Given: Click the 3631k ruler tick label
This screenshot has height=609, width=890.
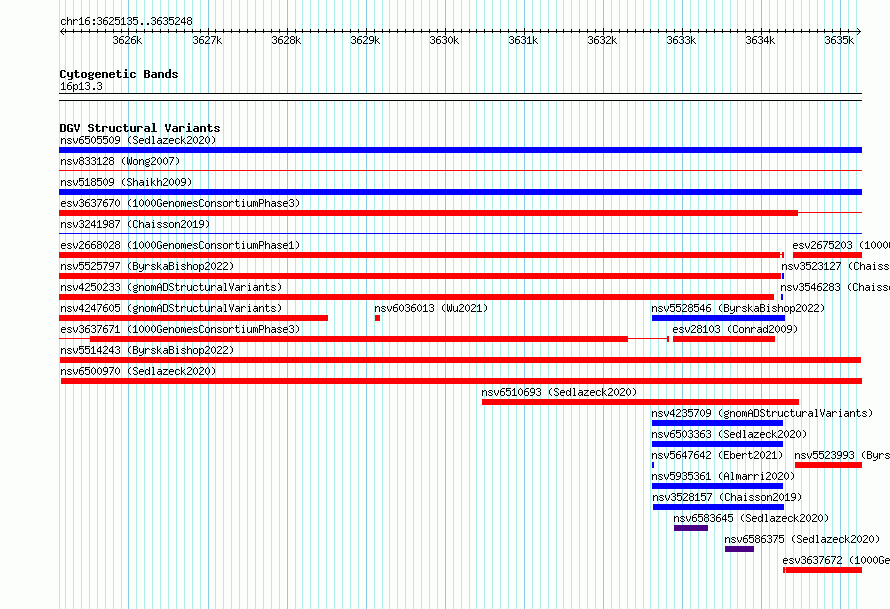Looking at the screenshot, I should 523,40.
